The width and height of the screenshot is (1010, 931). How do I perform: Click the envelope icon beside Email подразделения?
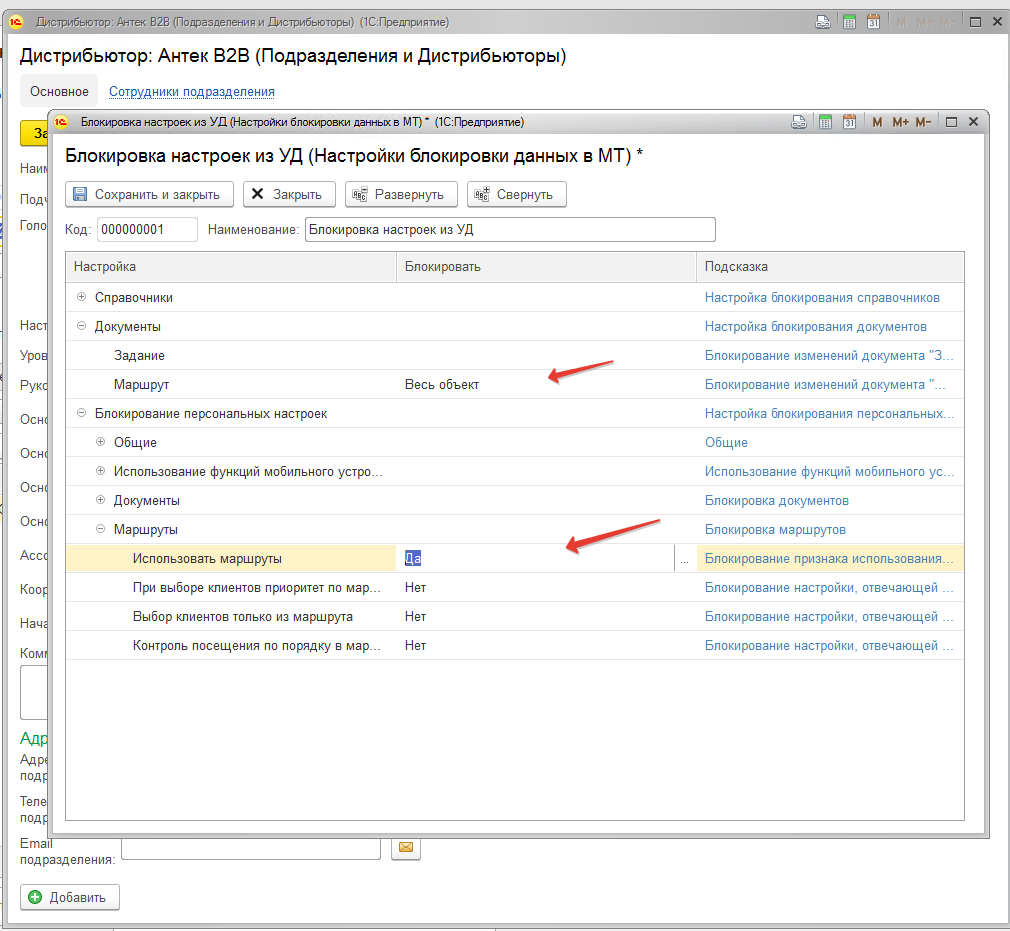pyautogui.click(x=406, y=848)
